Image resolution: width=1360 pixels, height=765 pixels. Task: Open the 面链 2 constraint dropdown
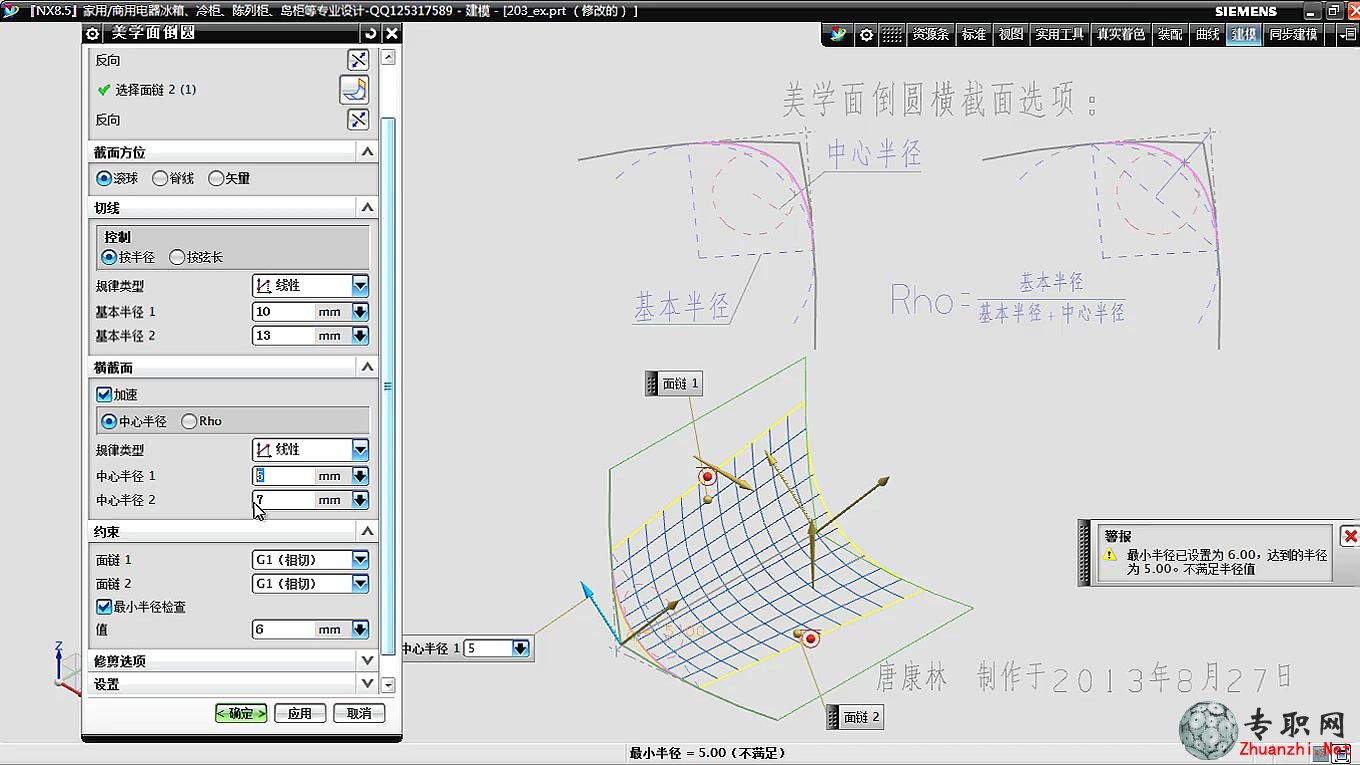point(360,584)
